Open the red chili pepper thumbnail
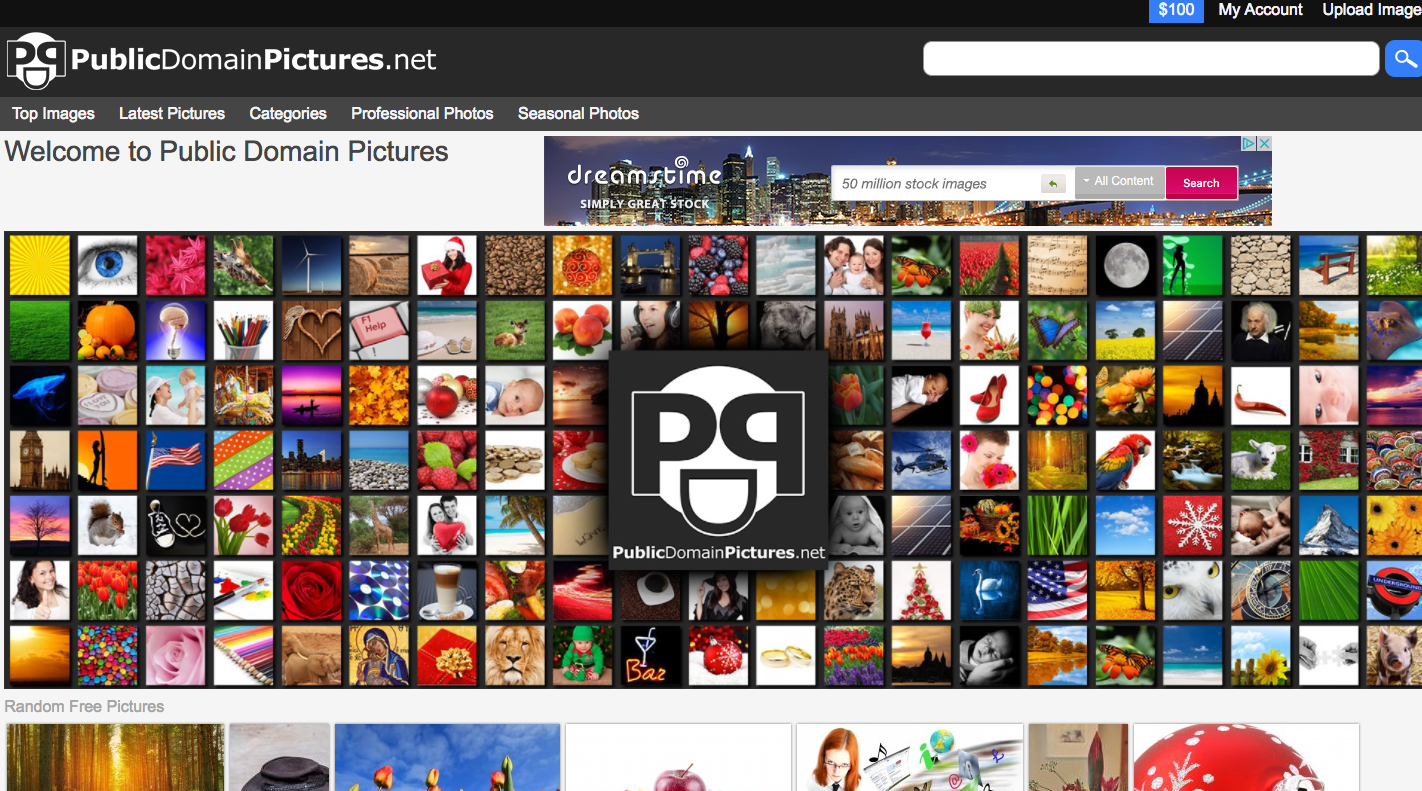This screenshot has width=1422, height=791. (1261, 395)
